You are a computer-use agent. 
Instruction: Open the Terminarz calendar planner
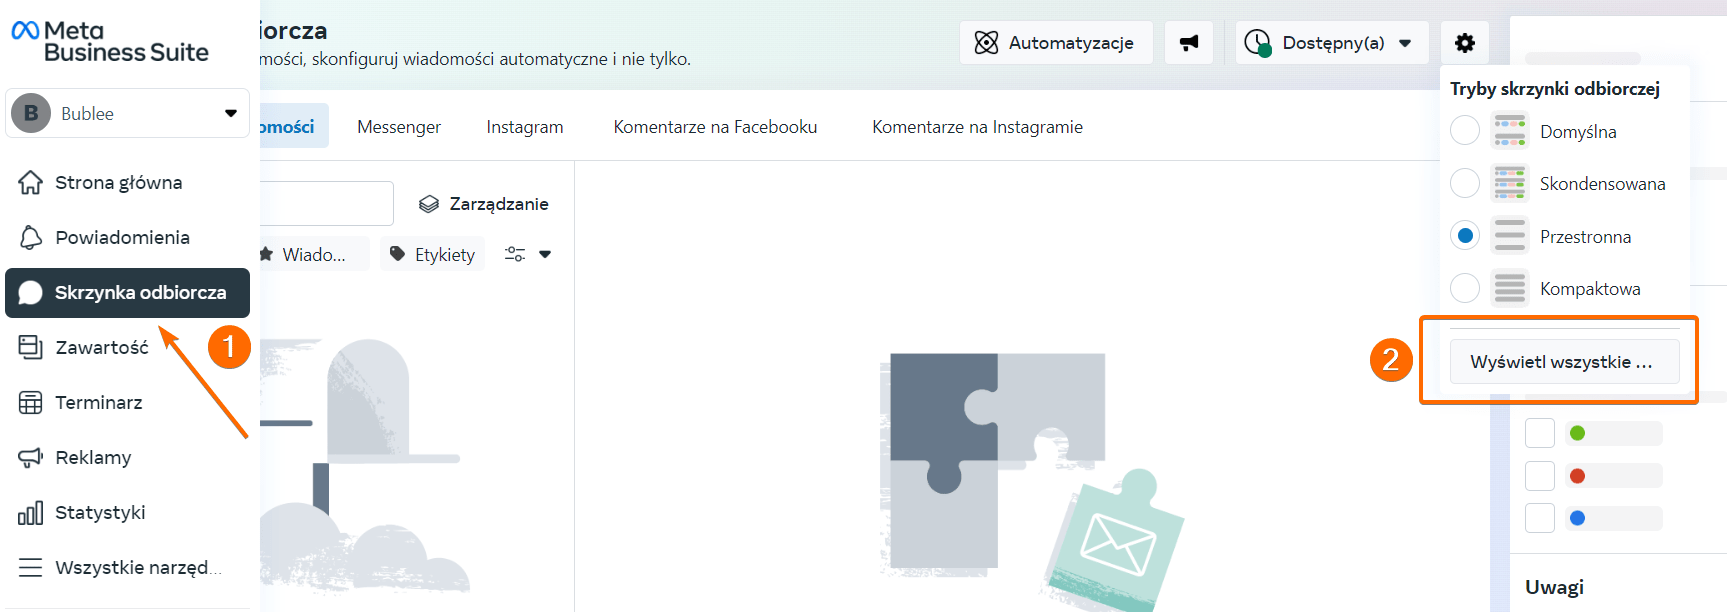[31, 403]
